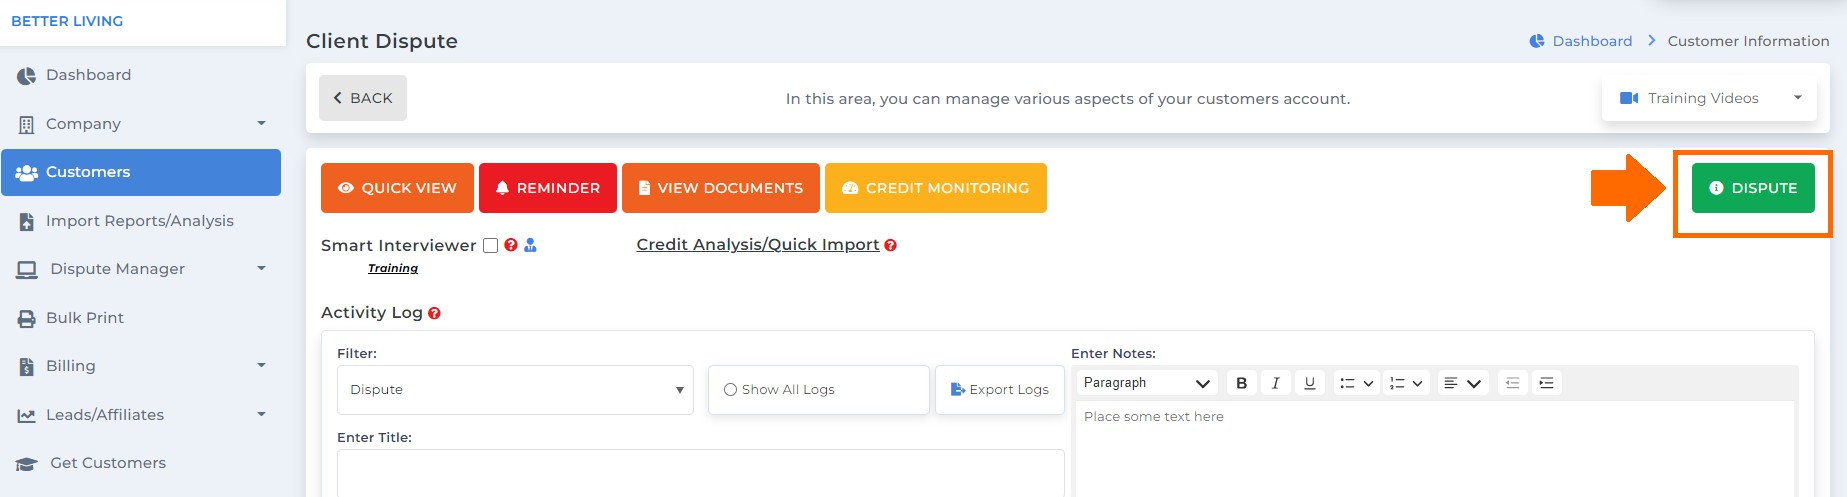Click the Get Customers graduation cap icon
1847x497 pixels.
point(27,463)
